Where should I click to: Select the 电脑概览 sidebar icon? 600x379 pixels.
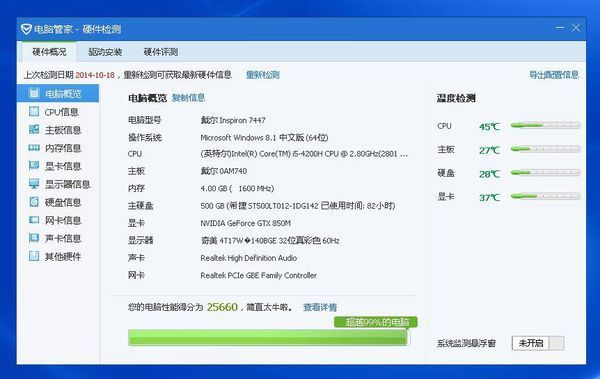tap(34, 93)
